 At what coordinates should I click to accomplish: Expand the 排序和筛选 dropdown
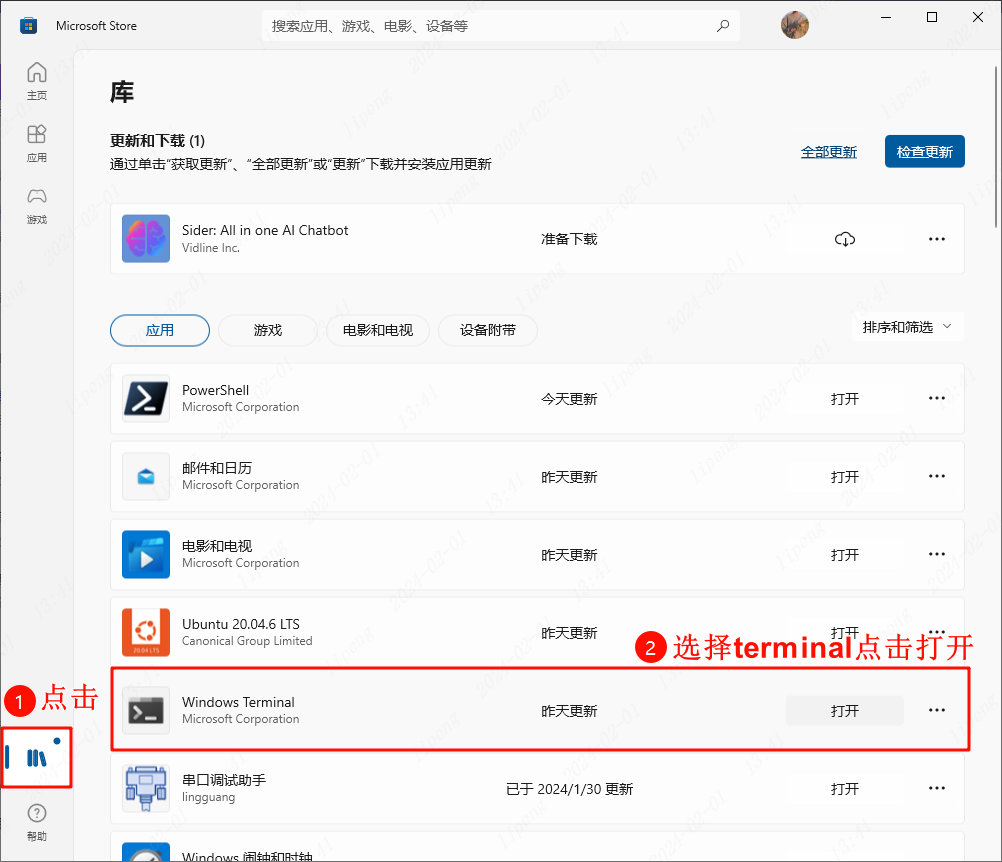pyautogui.click(x=907, y=327)
